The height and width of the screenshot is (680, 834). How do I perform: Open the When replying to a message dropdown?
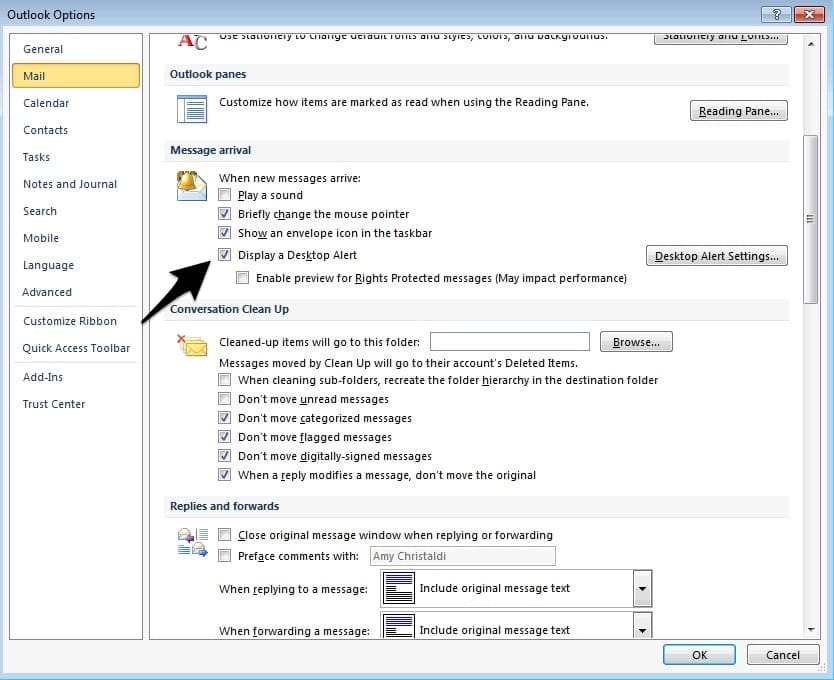click(641, 588)
